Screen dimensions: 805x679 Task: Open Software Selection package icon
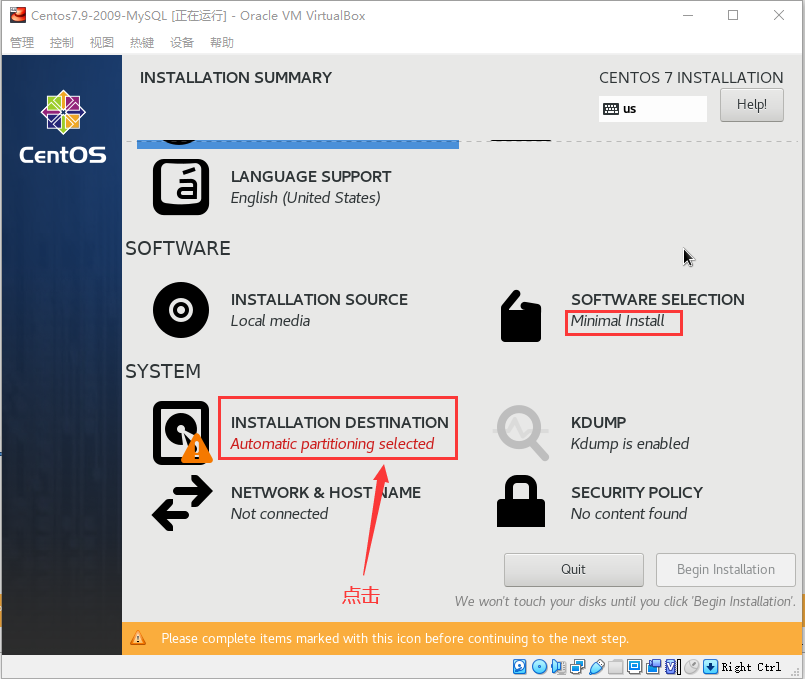click(x=521, y=316)
